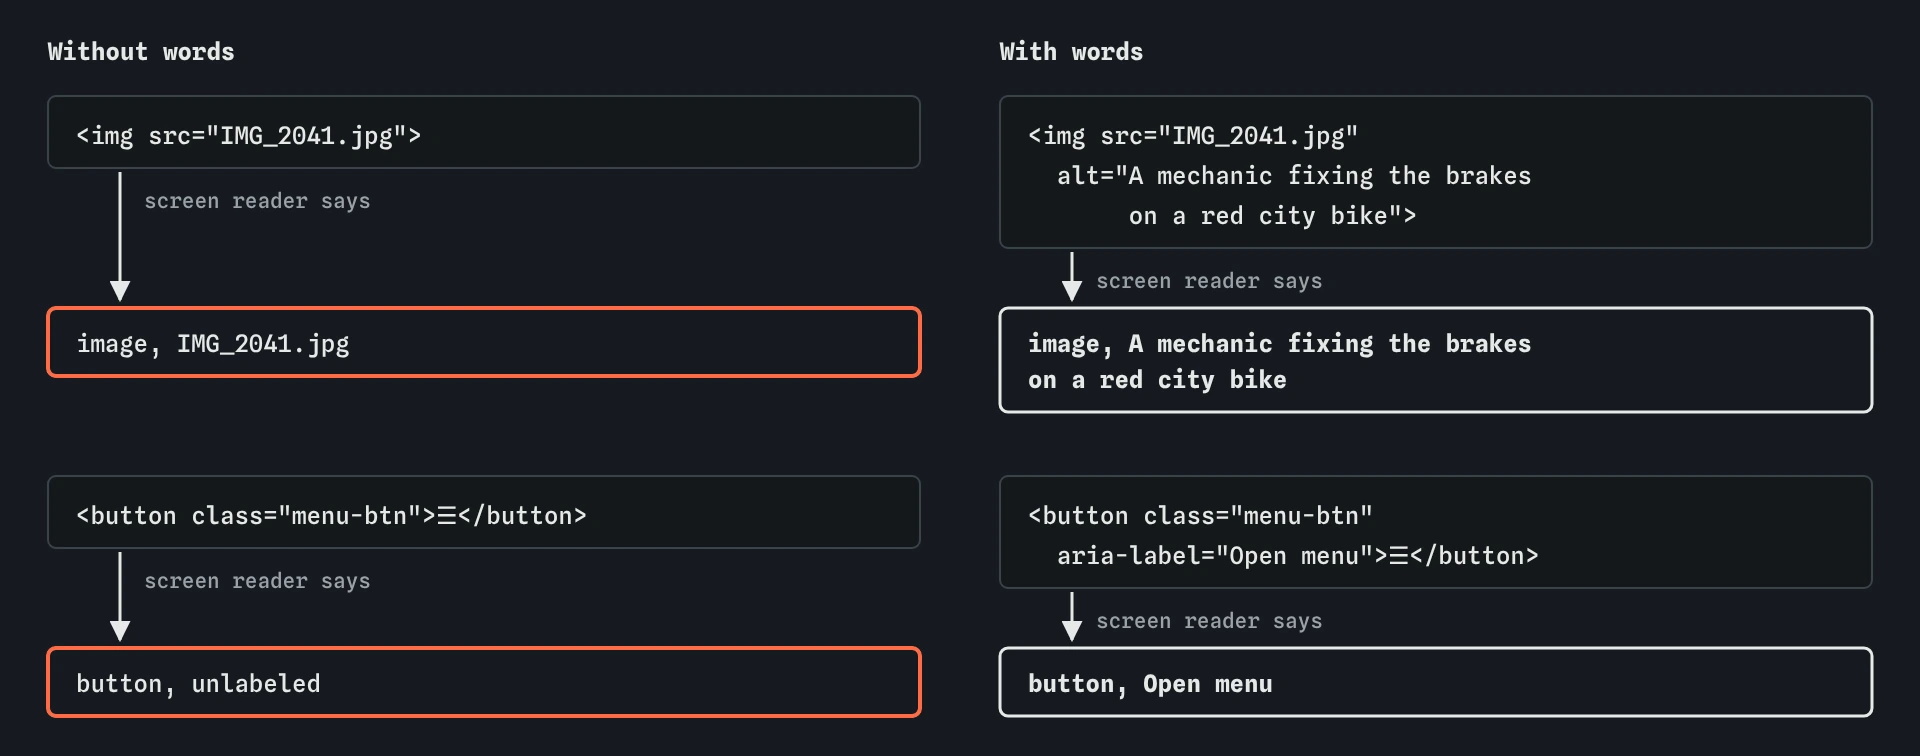
Task: Click 'screen reader says' label above 'button, Open menu'
Action: click(1209, 621)
